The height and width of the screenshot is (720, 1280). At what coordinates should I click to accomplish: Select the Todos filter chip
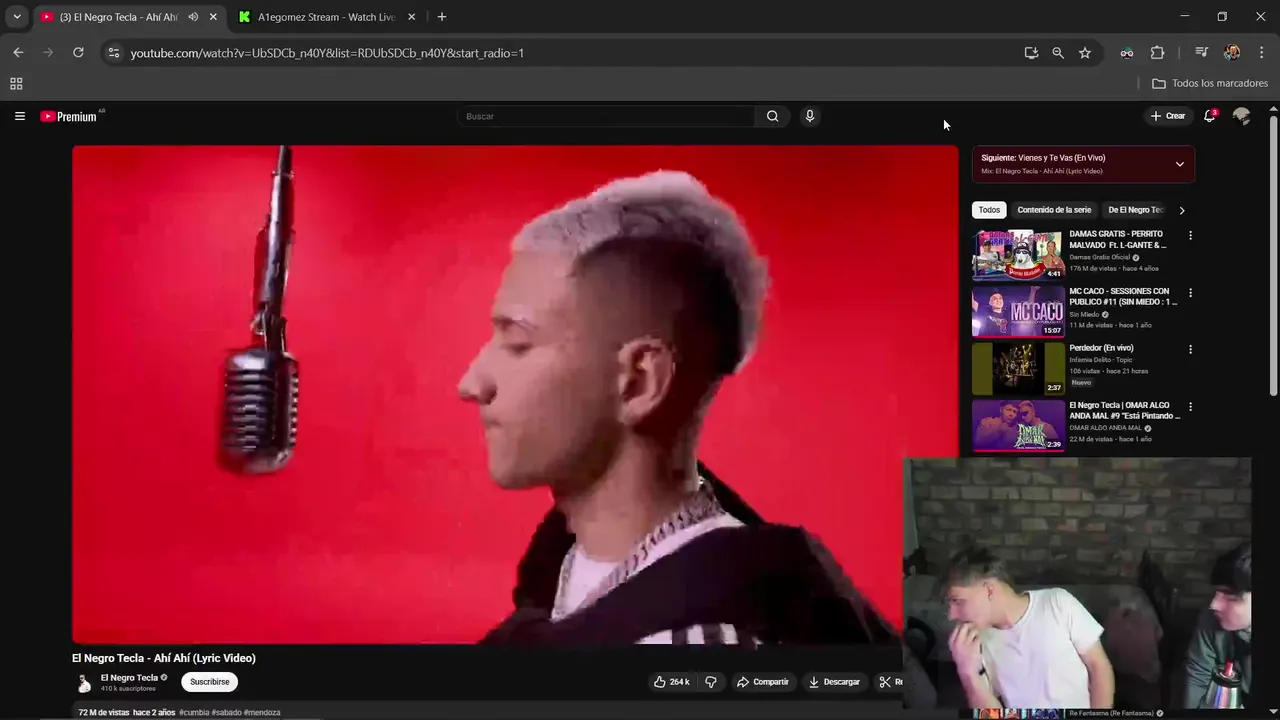pyautogui.click(x=989, y=210)
